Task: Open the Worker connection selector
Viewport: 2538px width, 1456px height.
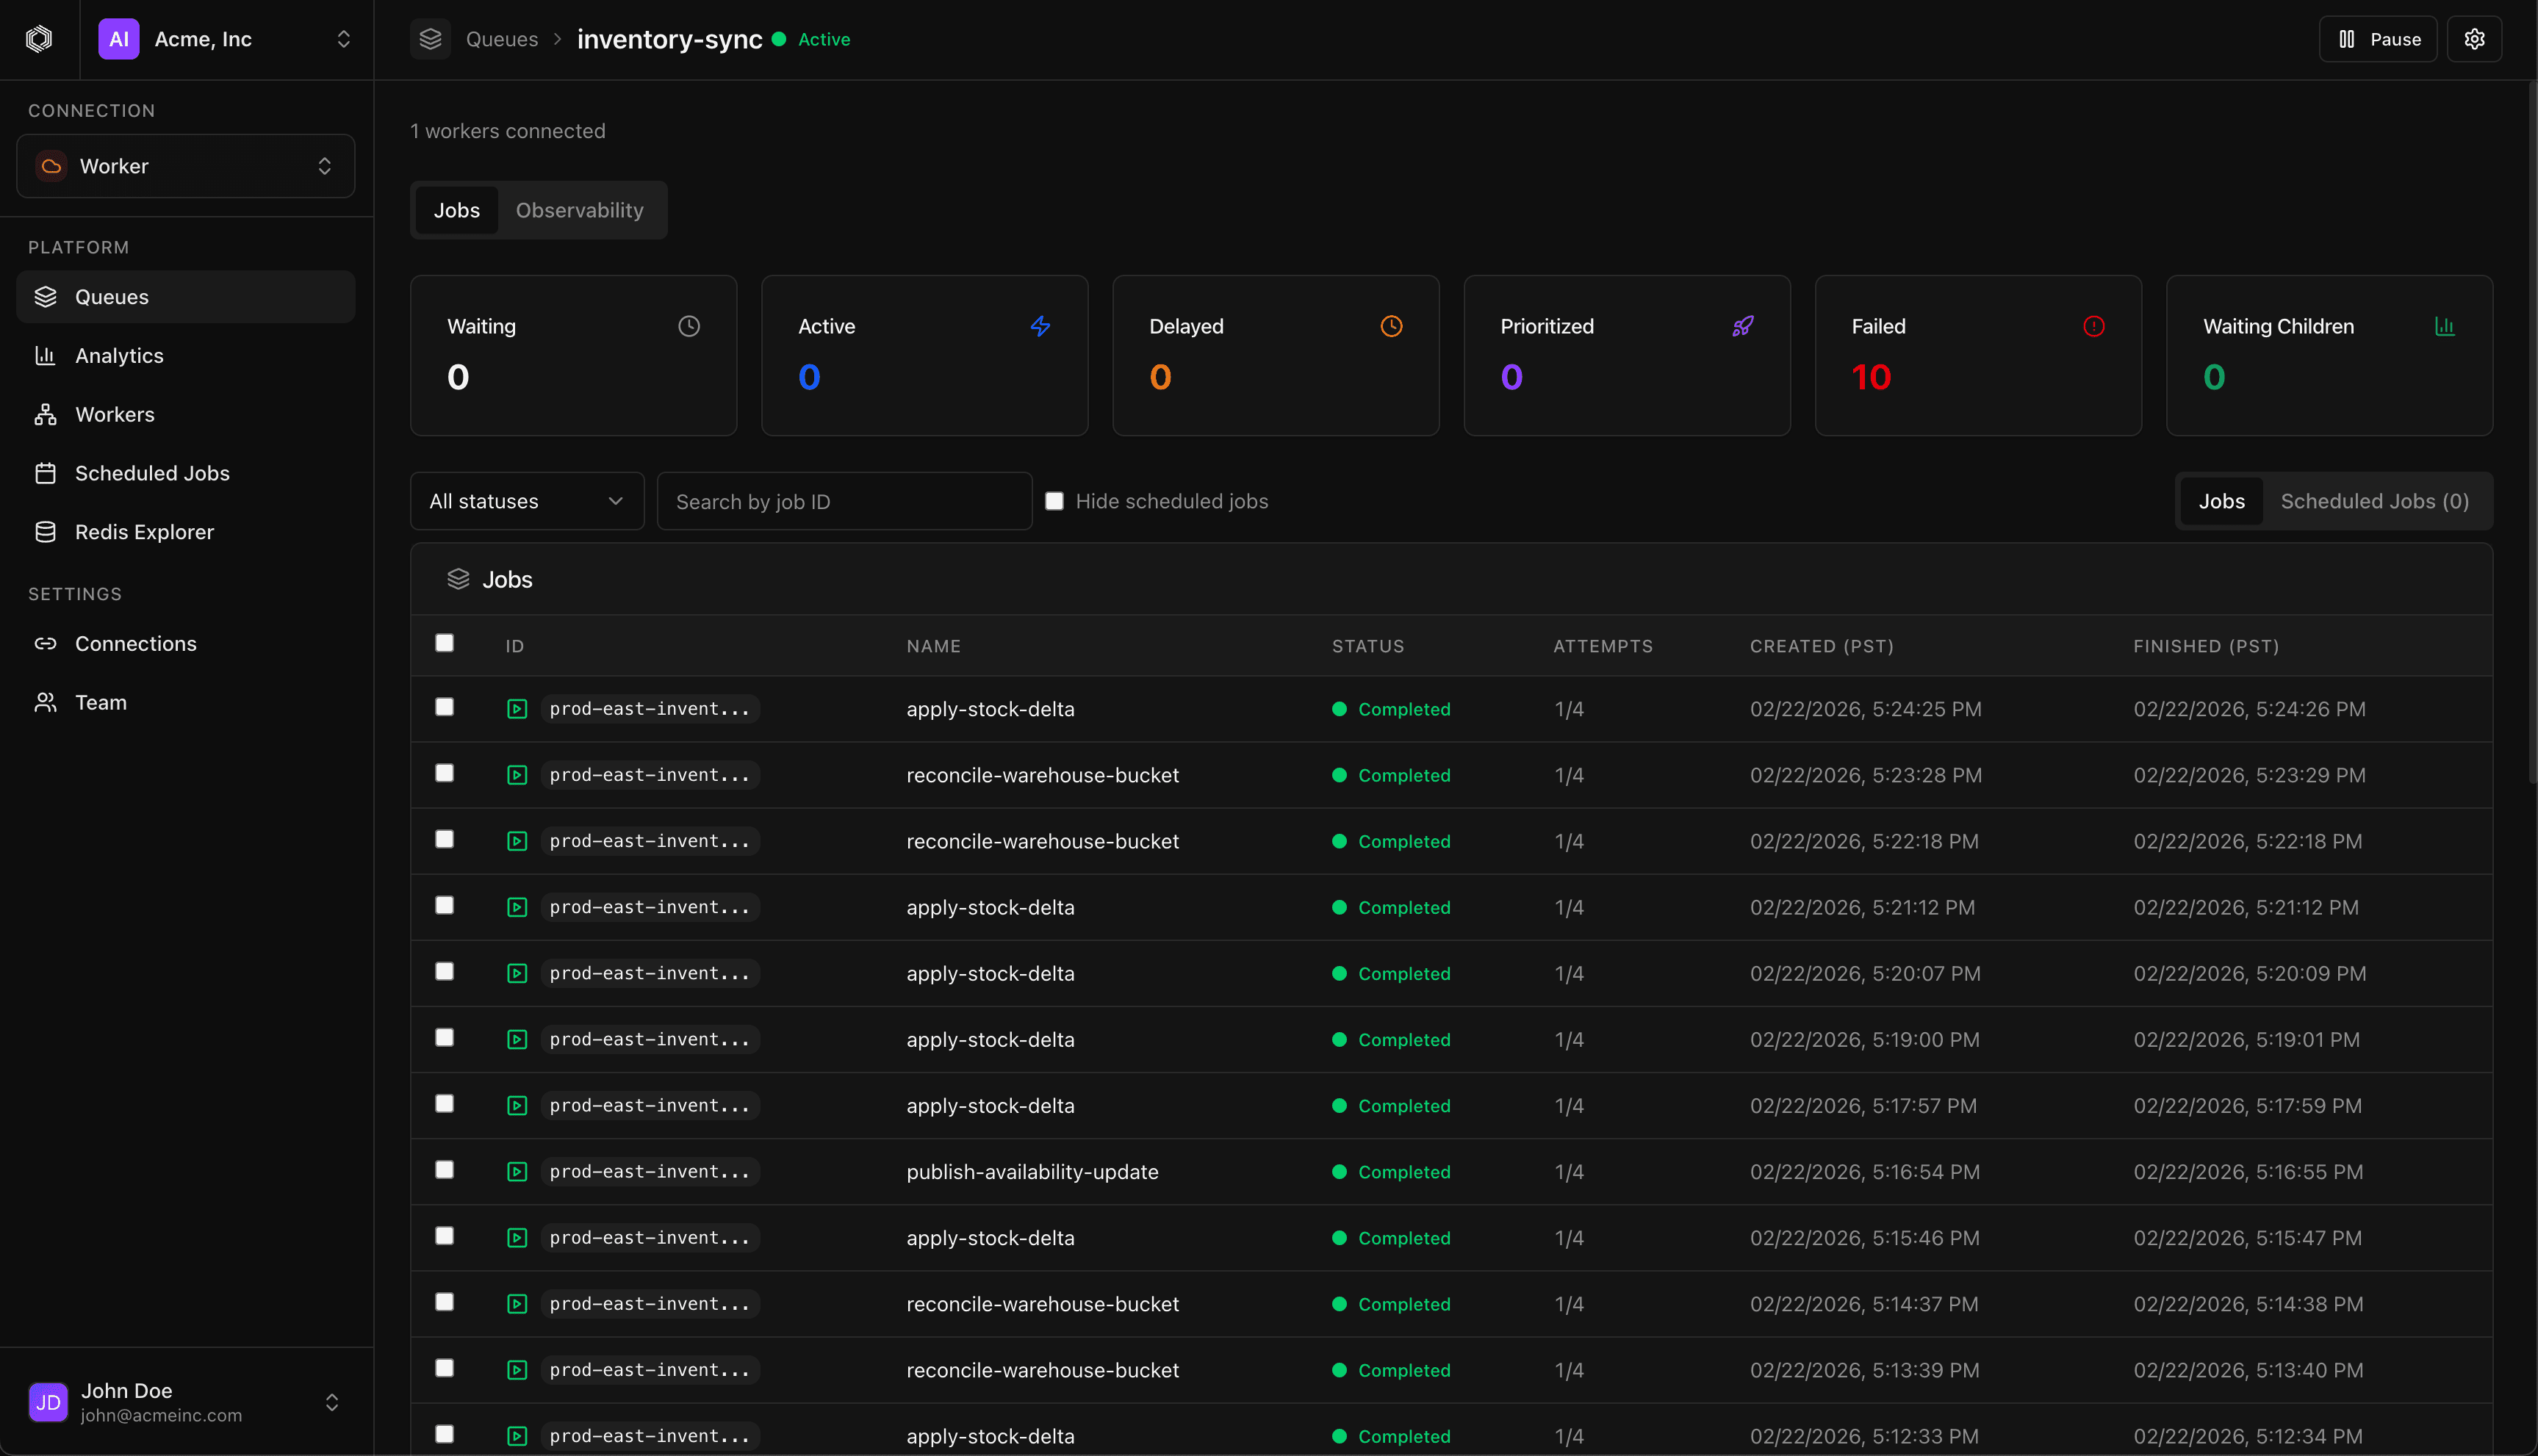Action: point(185,165)
